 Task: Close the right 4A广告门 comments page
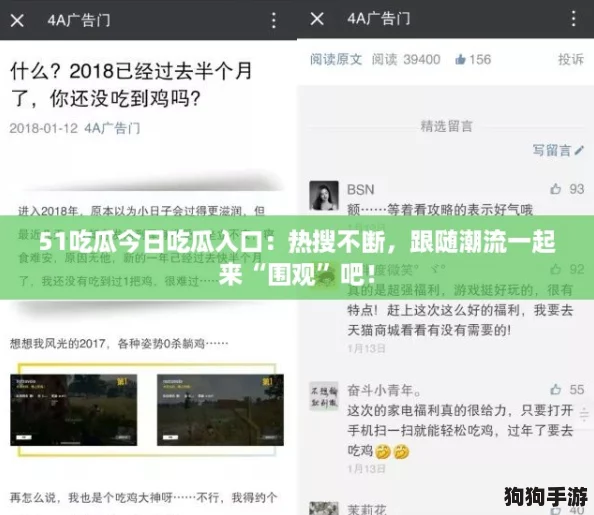click(x=317, y=19)
